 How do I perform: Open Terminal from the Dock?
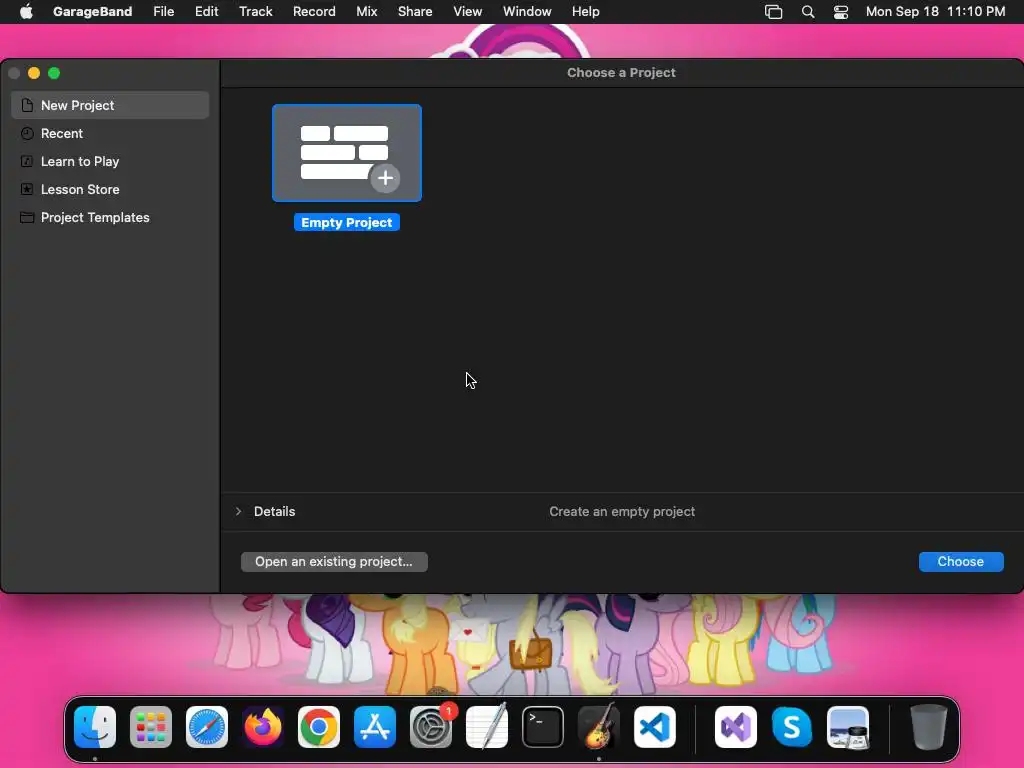pos(543,727)
